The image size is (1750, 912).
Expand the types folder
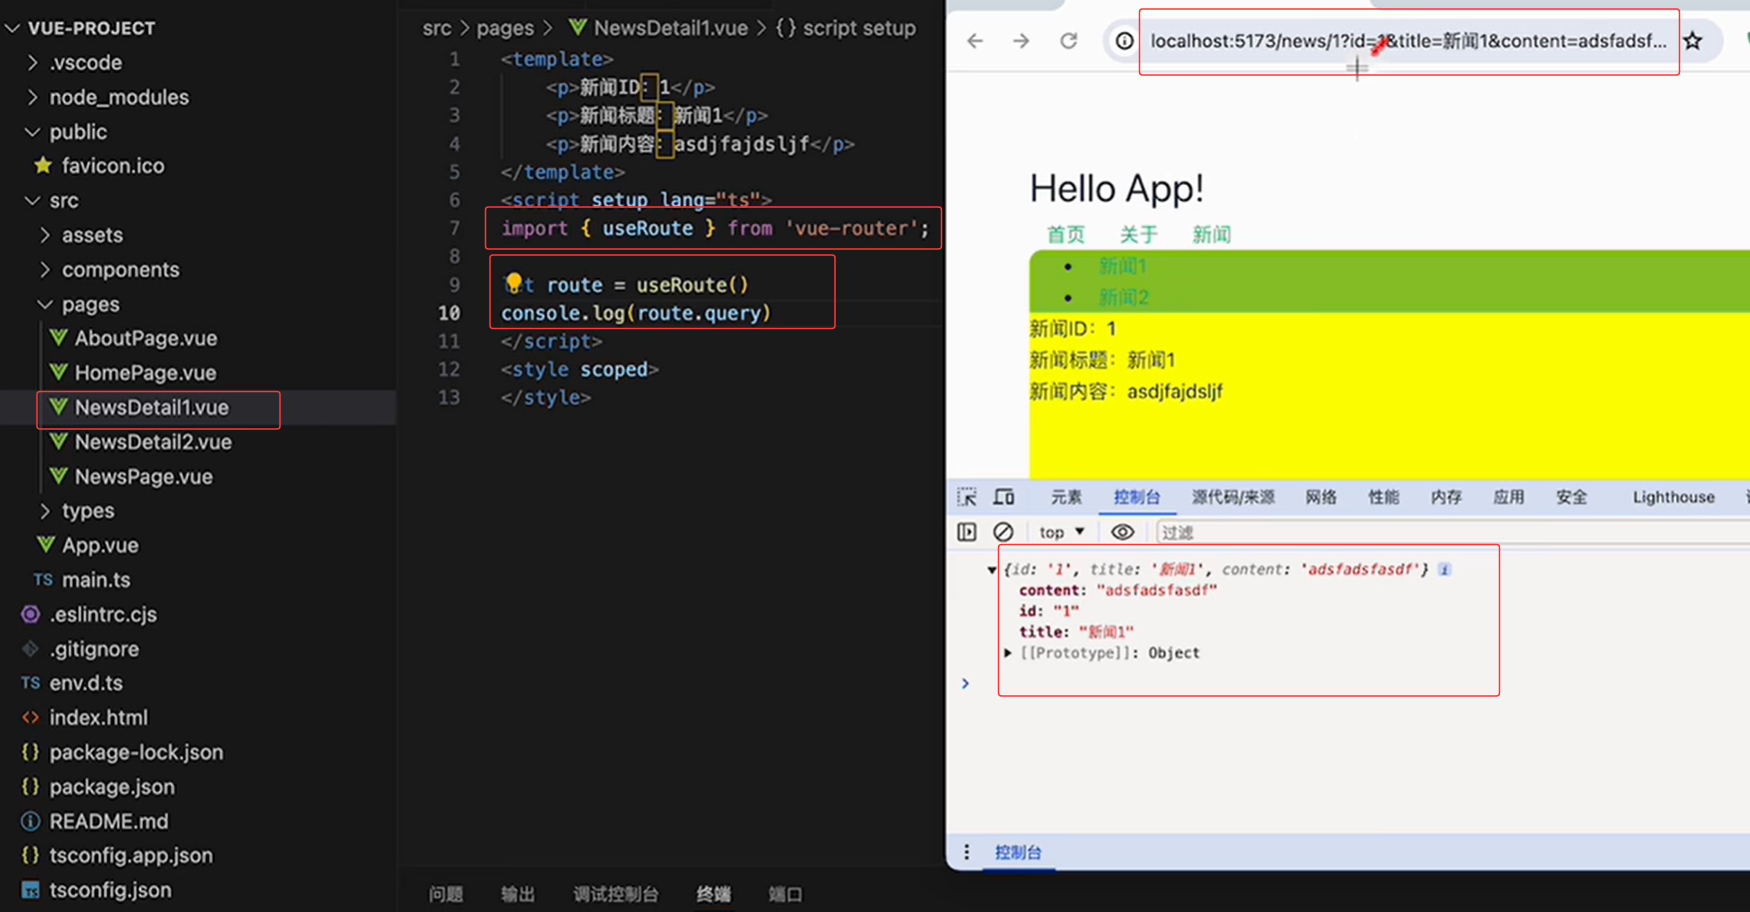tap(88, 511)
